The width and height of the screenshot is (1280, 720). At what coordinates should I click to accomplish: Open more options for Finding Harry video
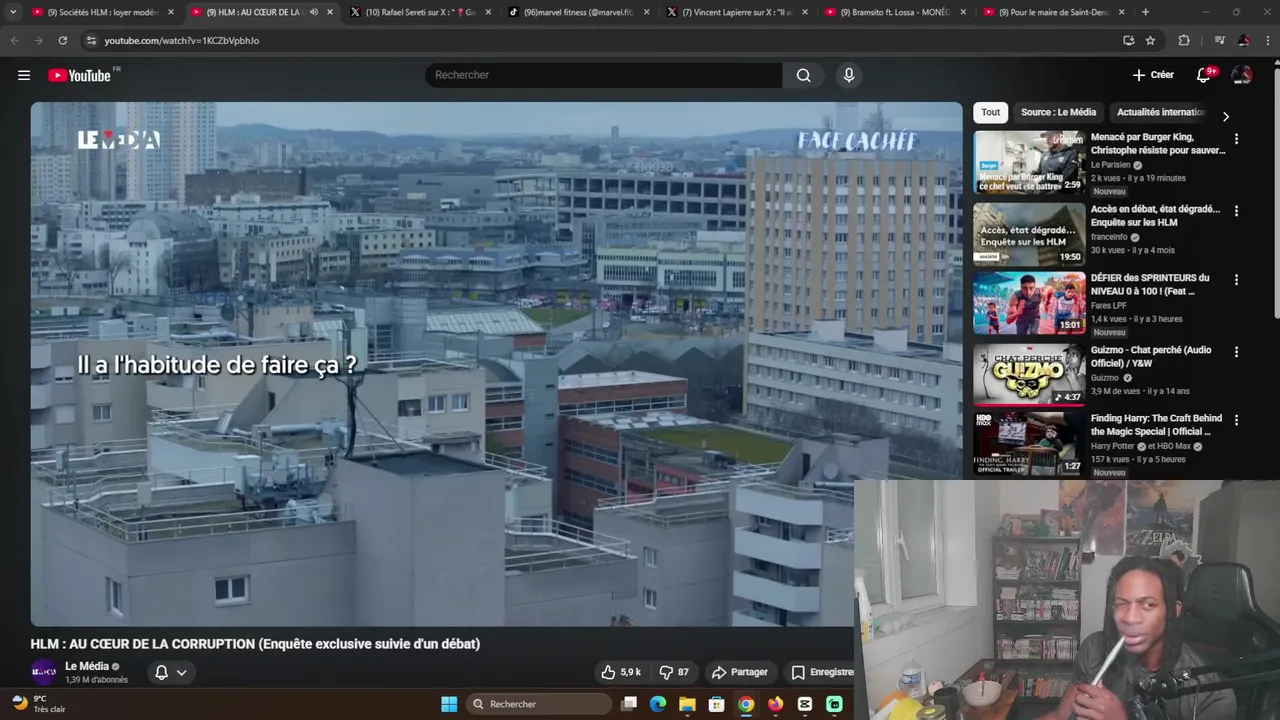tap(1236, 420)
